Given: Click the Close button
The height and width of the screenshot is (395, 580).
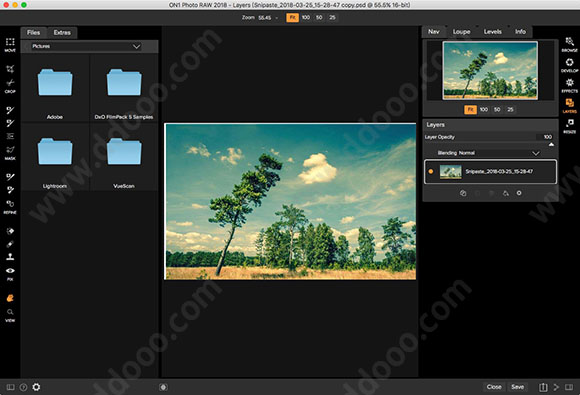Looking at the screenshot, I should pos(494,387).
